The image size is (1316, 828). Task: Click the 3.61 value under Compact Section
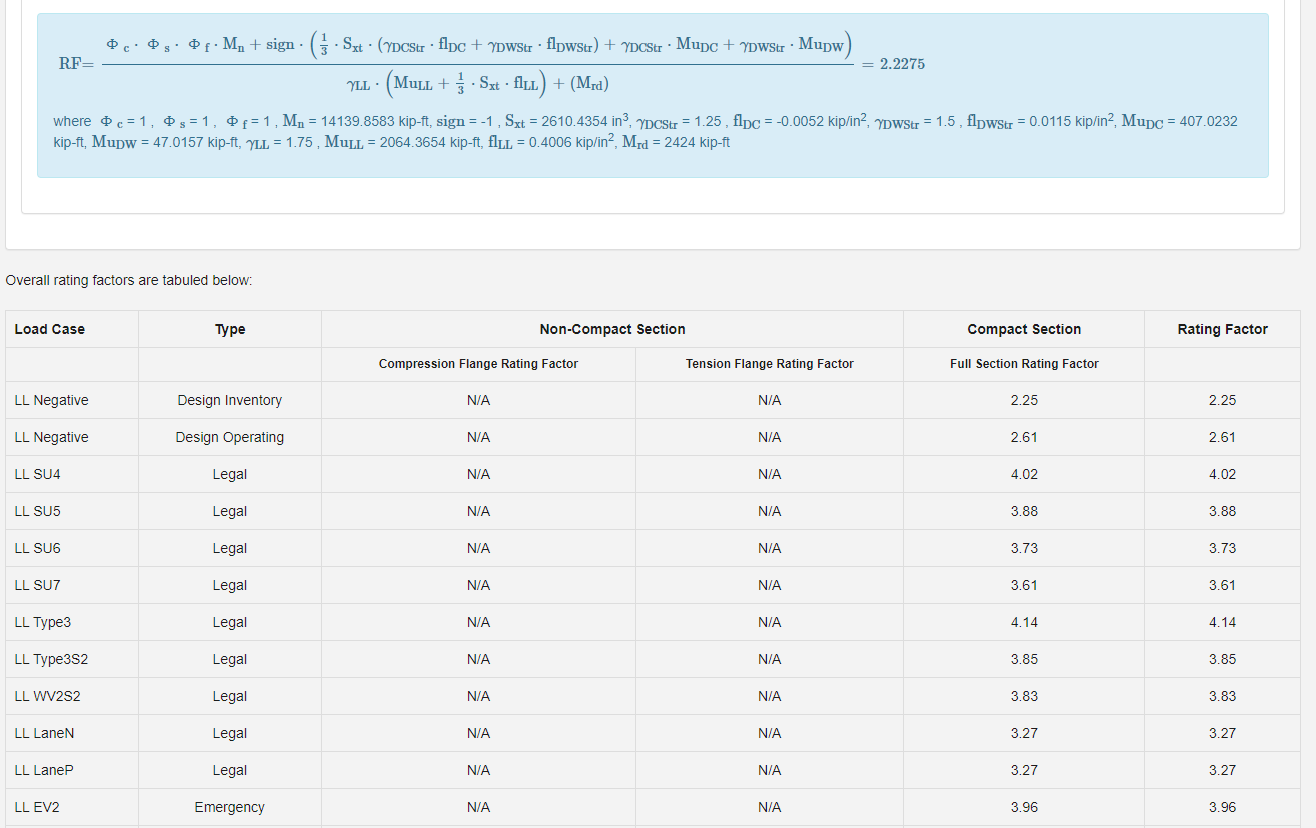click(1023, 585)
